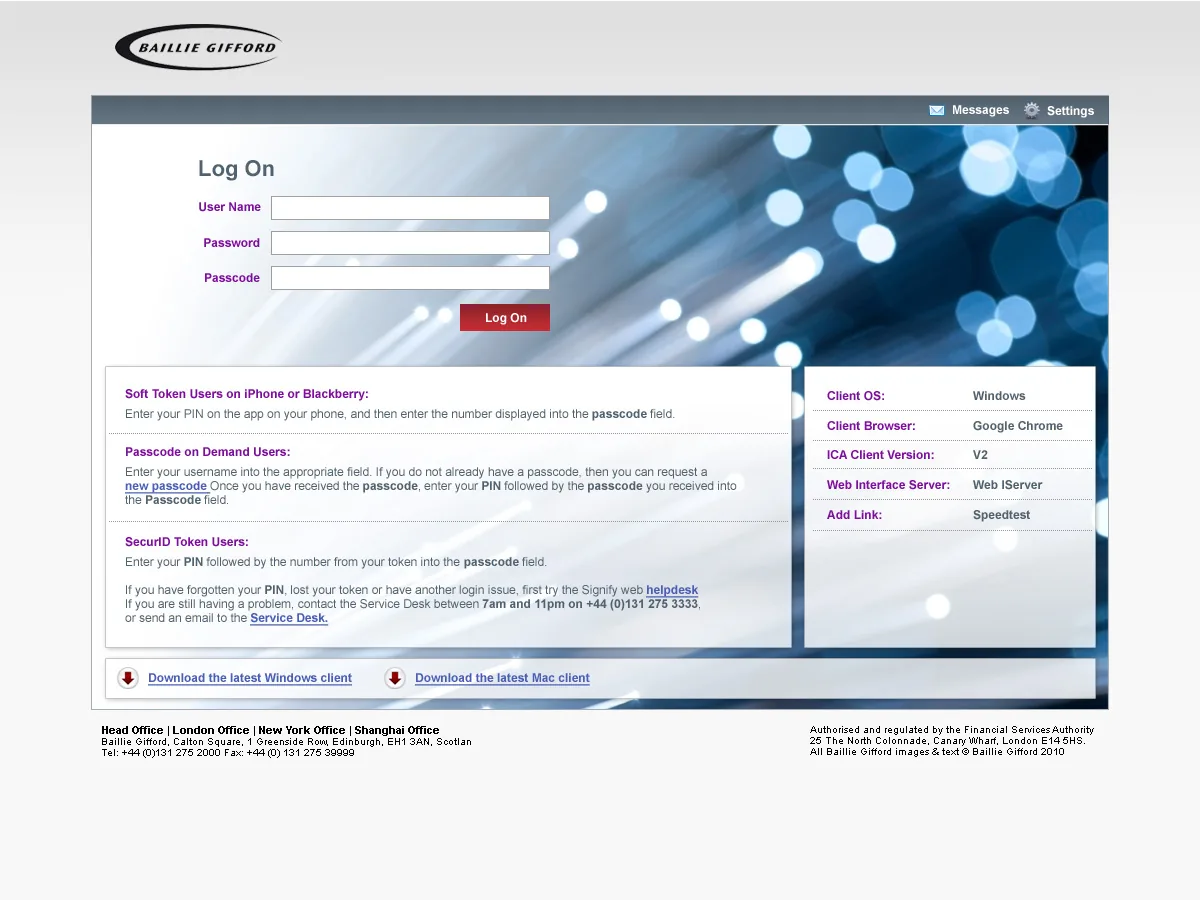Click the Messages envelope icon
This screenshot has width=1200, height=900.
click(x=937, y=110)
